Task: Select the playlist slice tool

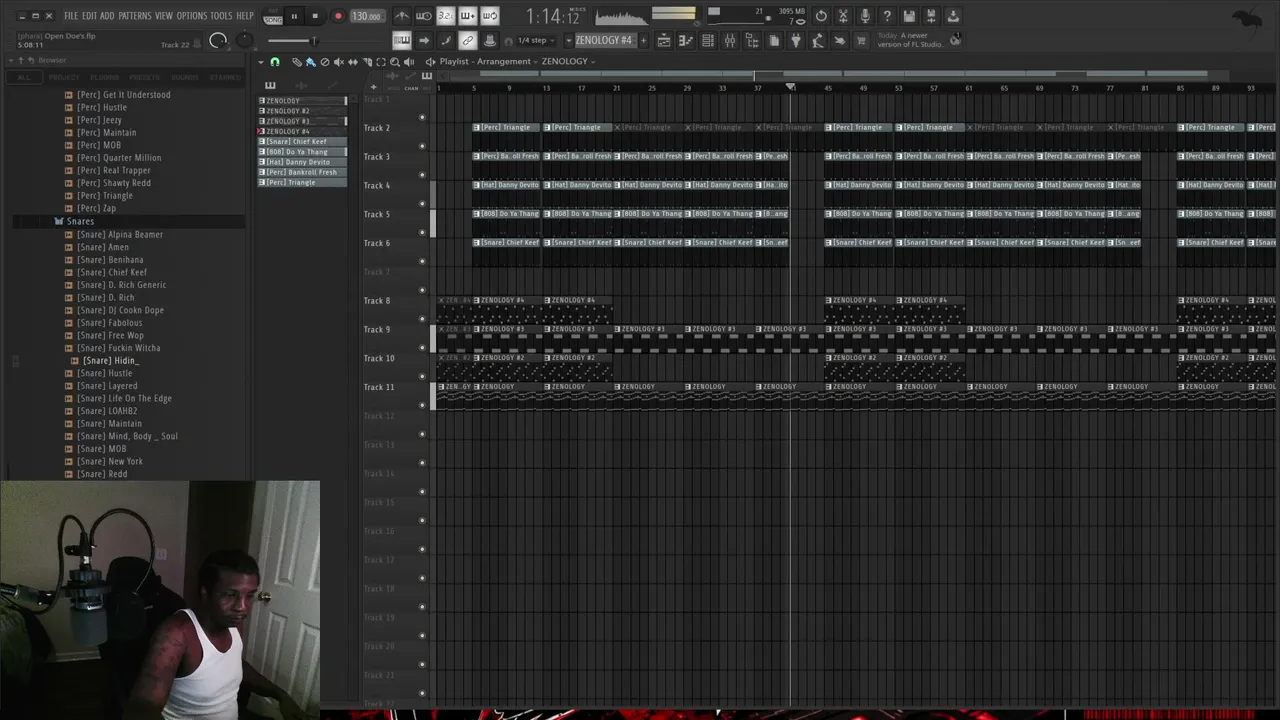Action: point(367,62)
